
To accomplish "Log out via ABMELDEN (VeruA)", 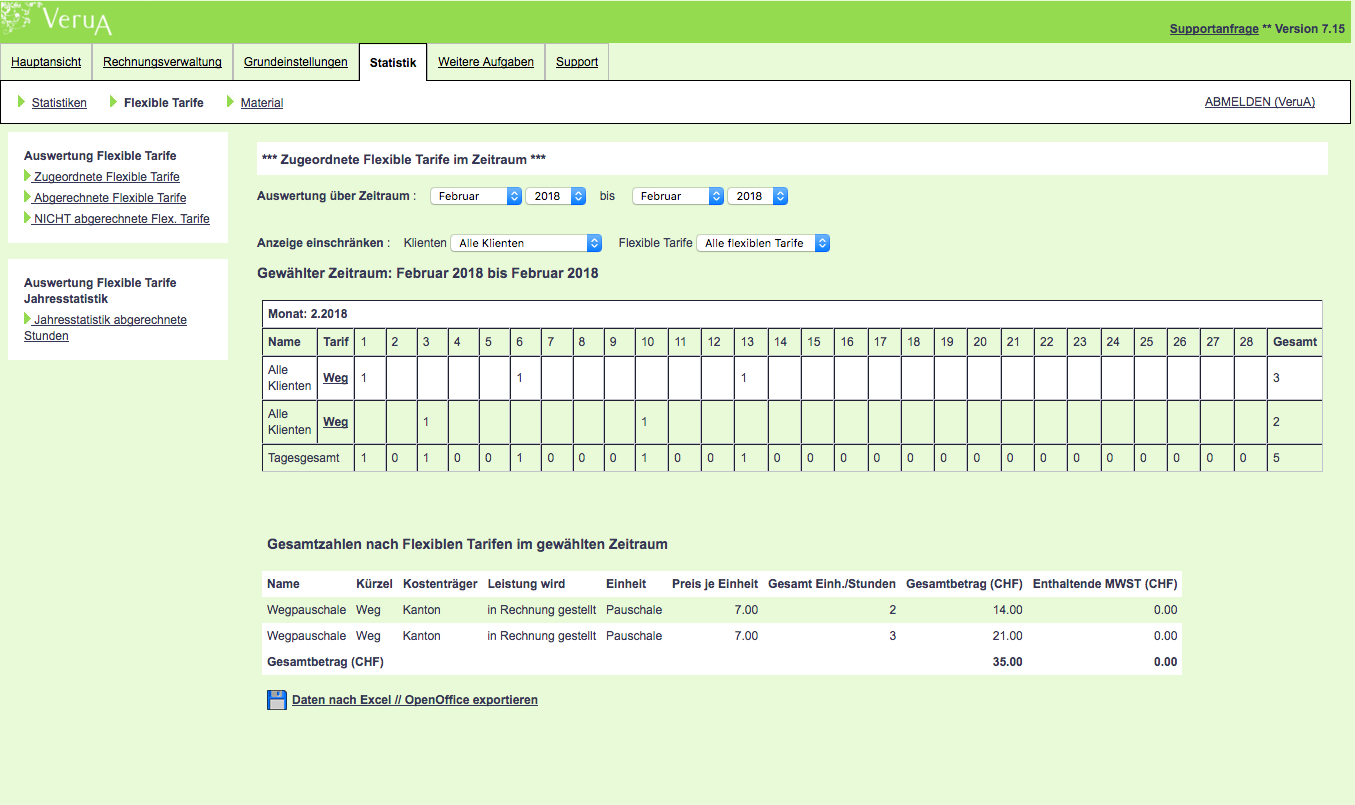I will point(1259,102).
